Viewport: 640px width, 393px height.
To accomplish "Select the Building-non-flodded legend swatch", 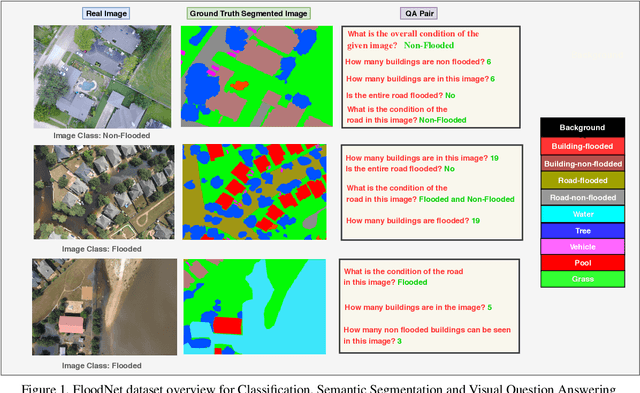I will (582, 164).
